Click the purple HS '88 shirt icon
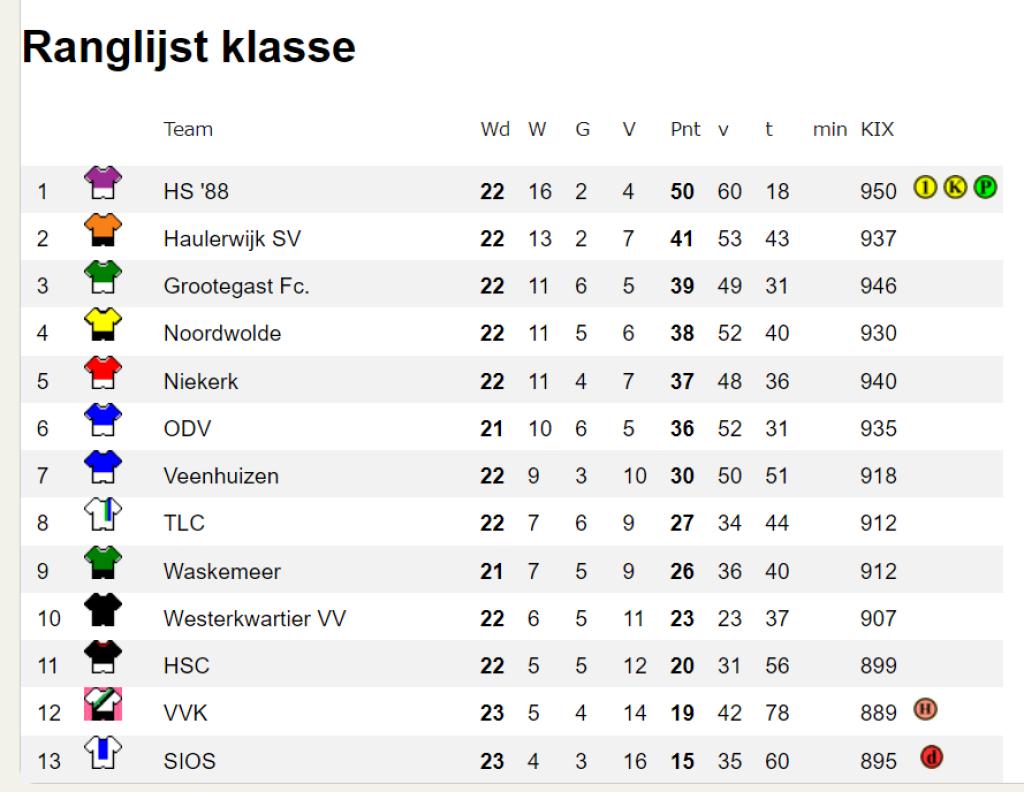 103,183
